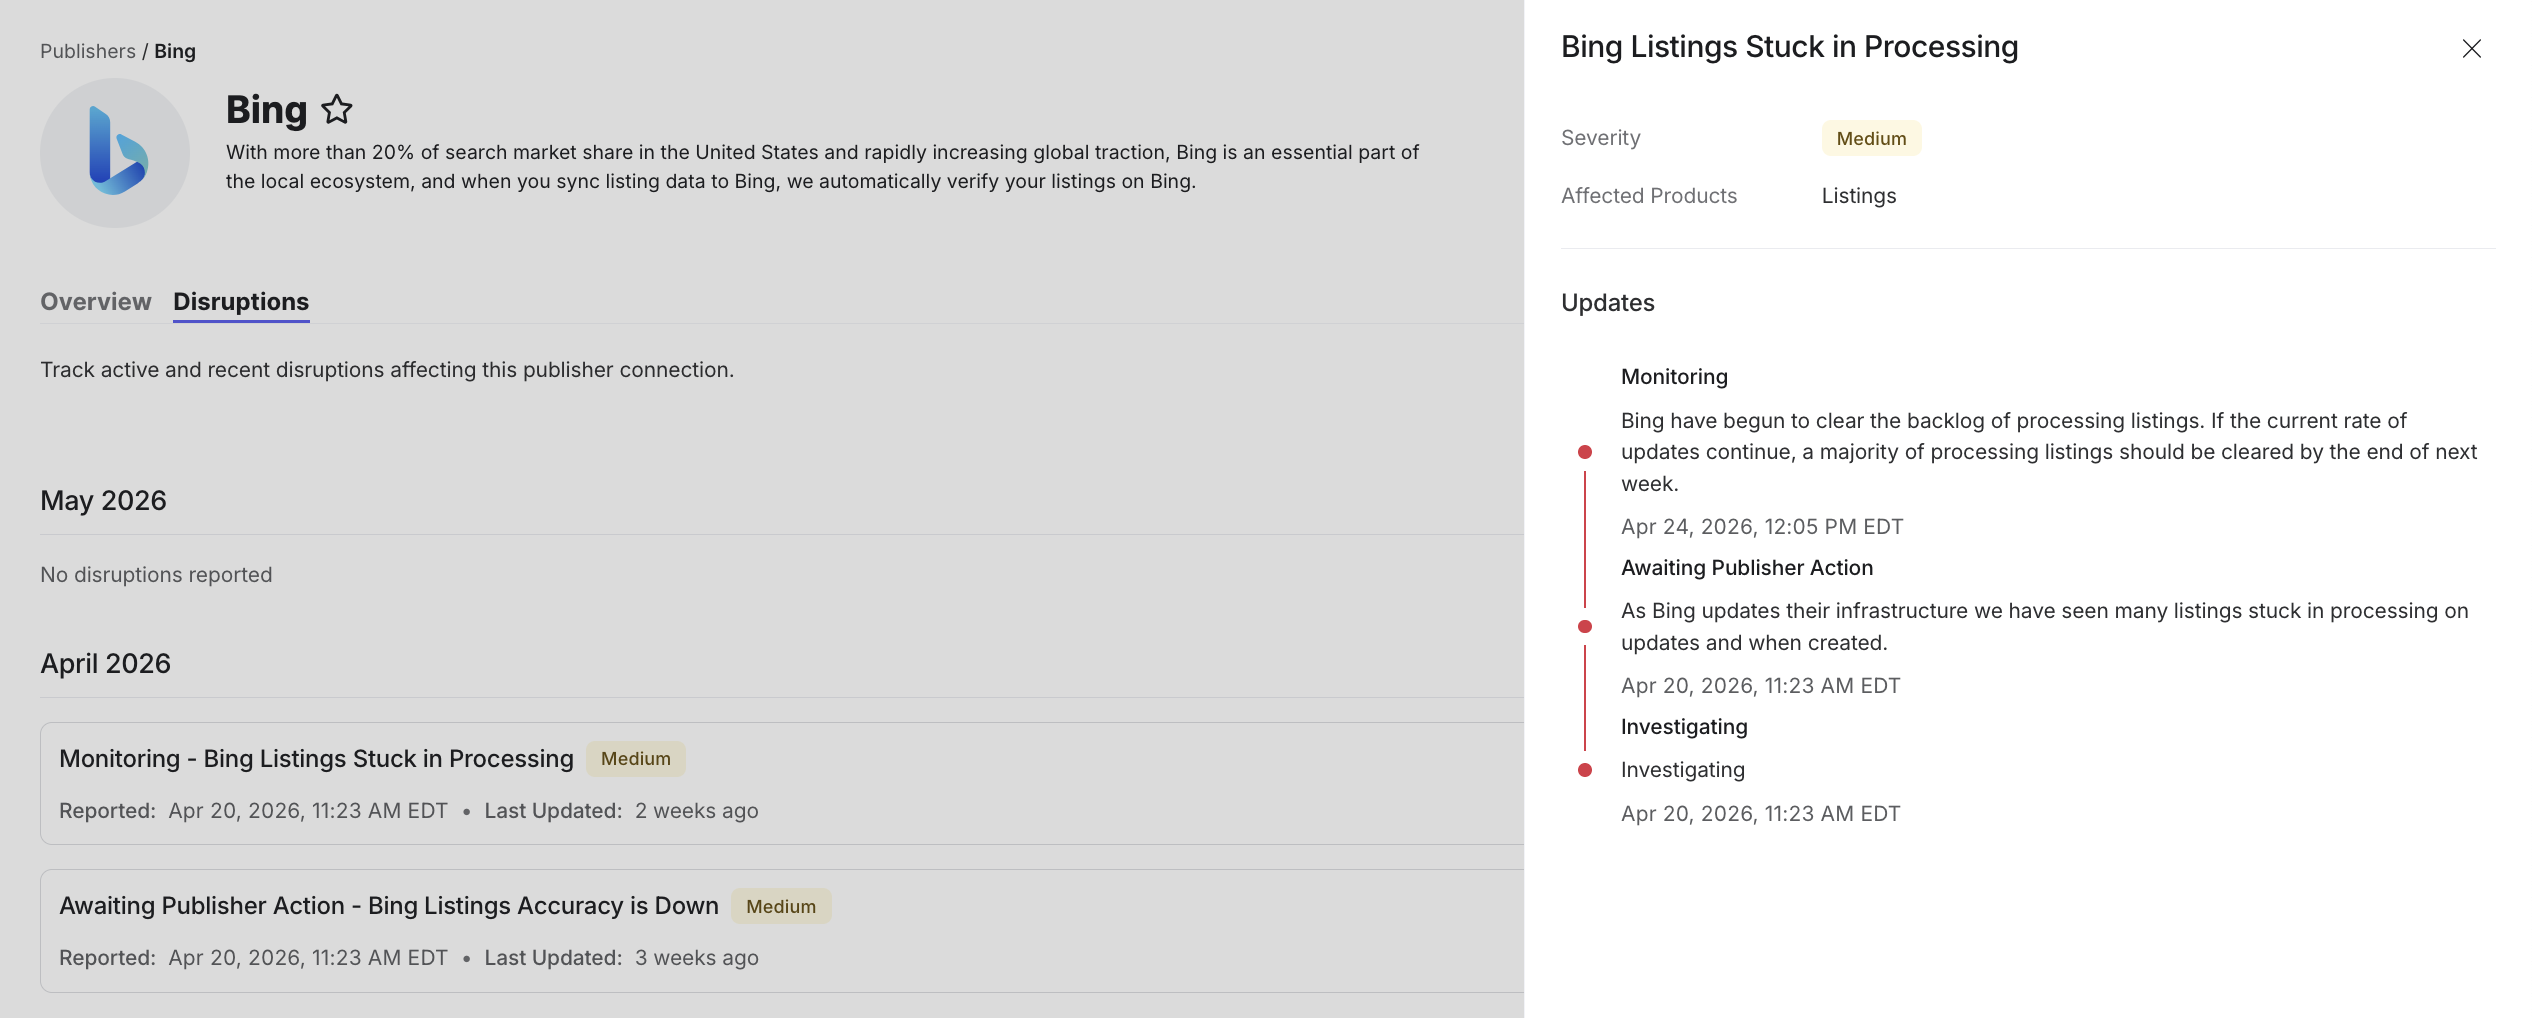Screen dimensions: 2532x1018
Task: Open the Publishers breadcrumb link
Action: 88,51
